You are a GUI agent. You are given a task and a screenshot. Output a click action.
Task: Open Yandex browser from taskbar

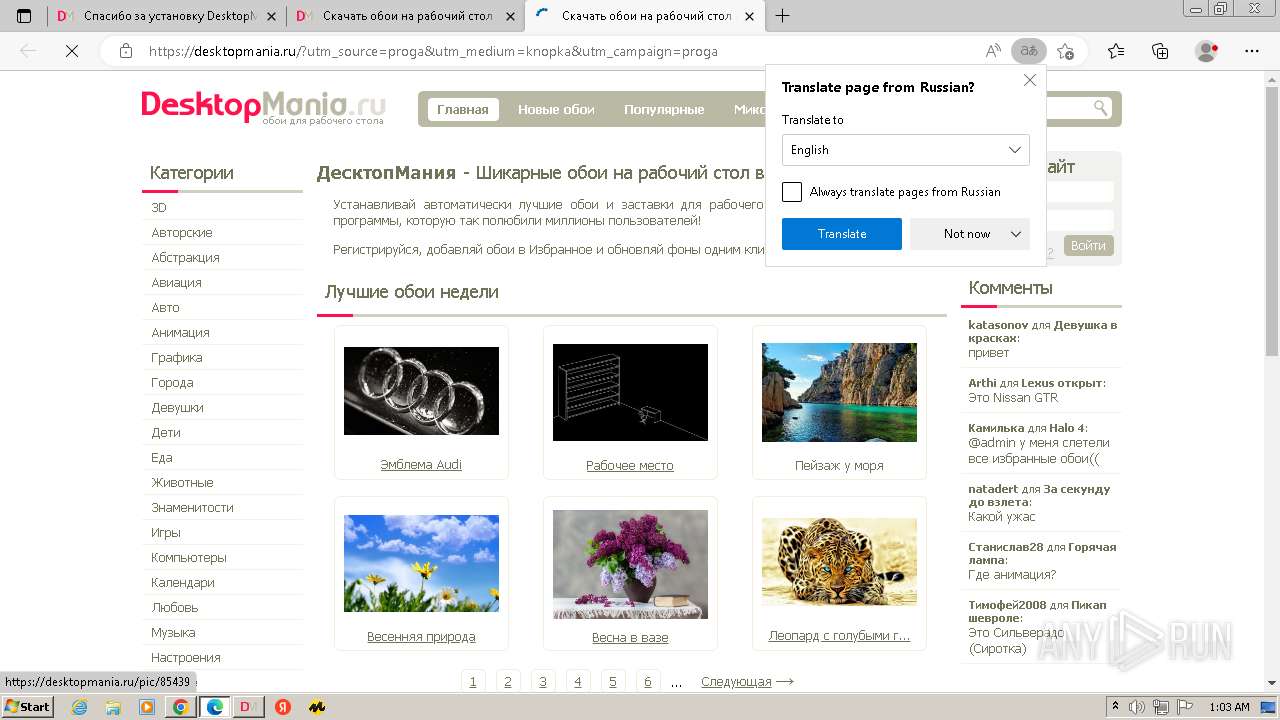[283, 707]
